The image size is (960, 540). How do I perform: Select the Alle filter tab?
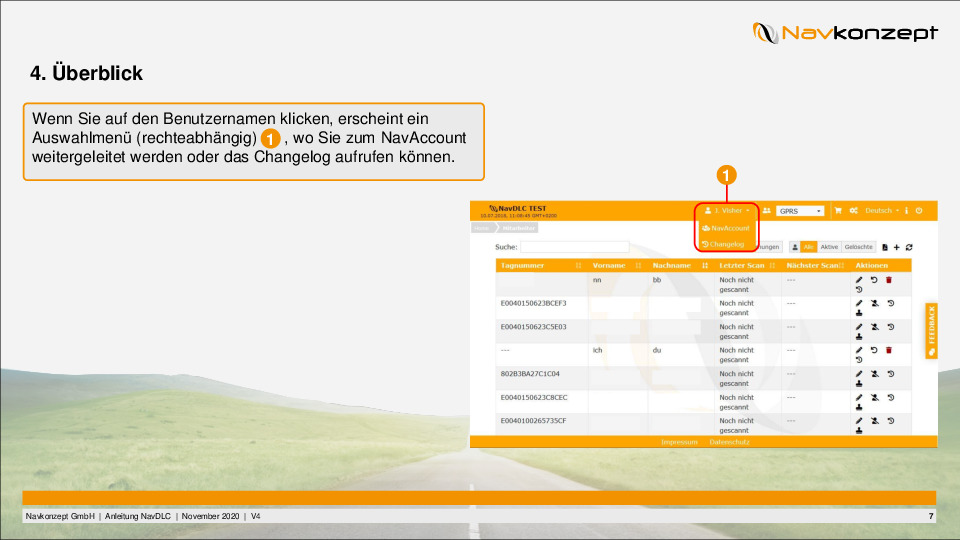(x=808, y=247)
